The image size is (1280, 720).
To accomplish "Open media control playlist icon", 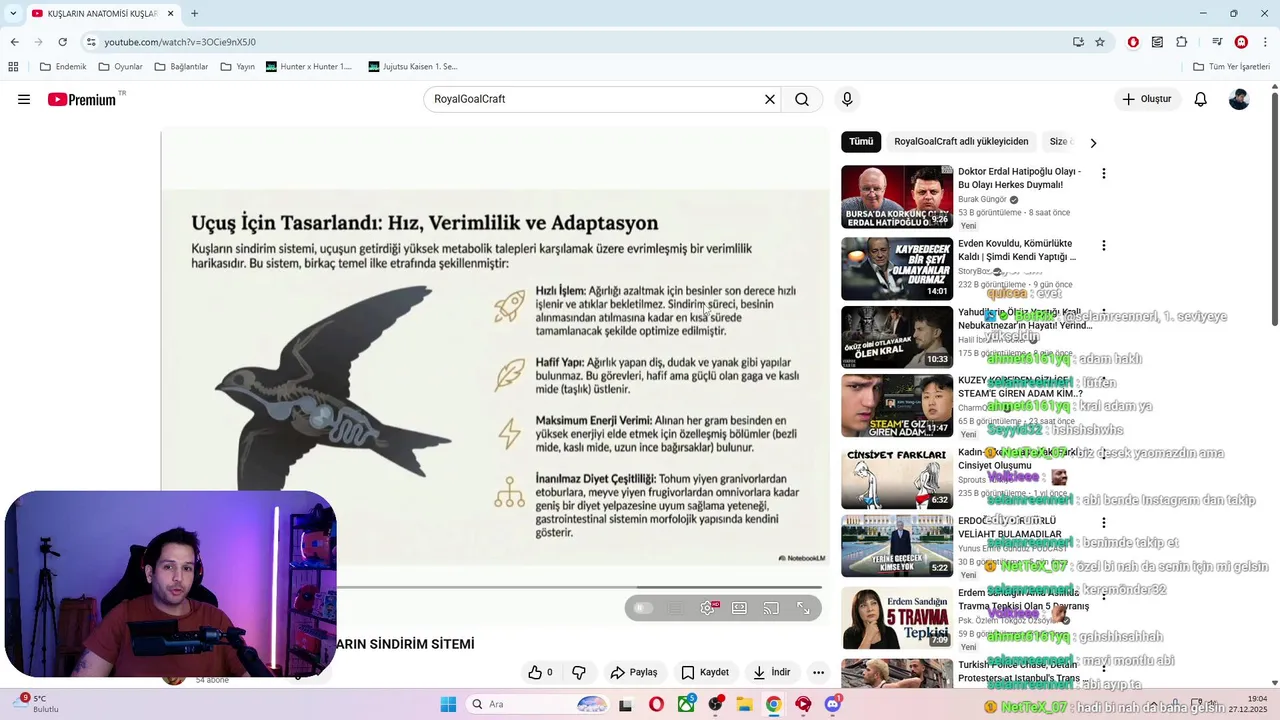I will pos(1217,42).
